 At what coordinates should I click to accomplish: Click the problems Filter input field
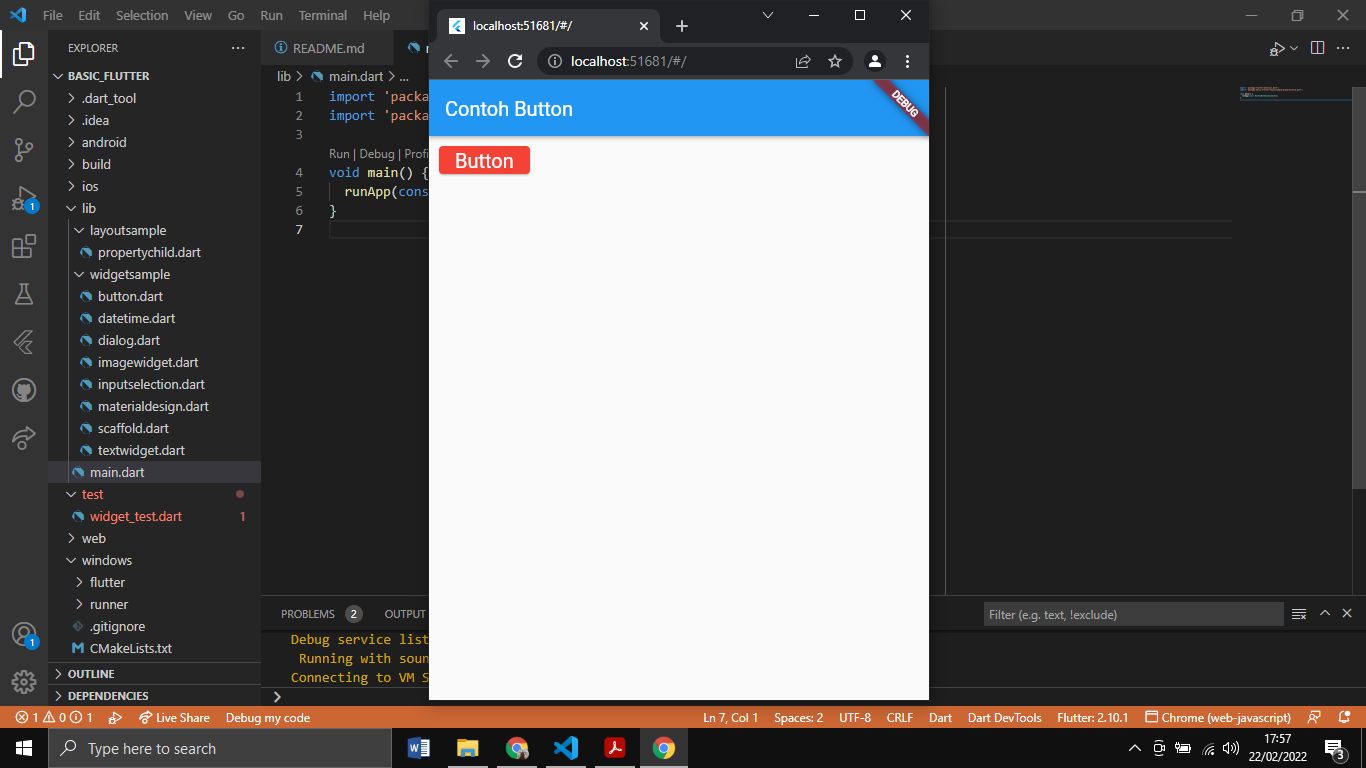click(1132, 613)
